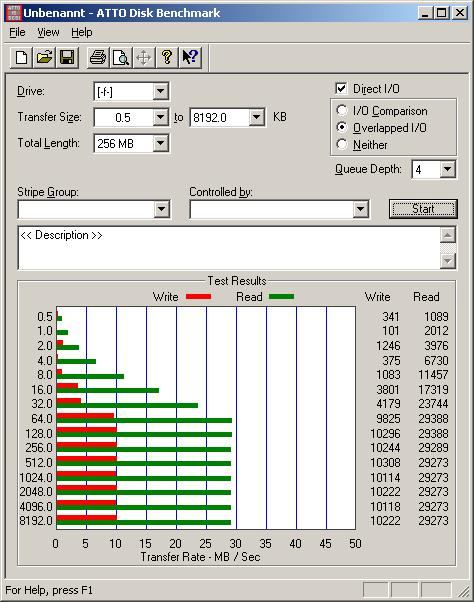Click the read value 2012
This screenshot has width=474, height=602.
click(436, 331)
